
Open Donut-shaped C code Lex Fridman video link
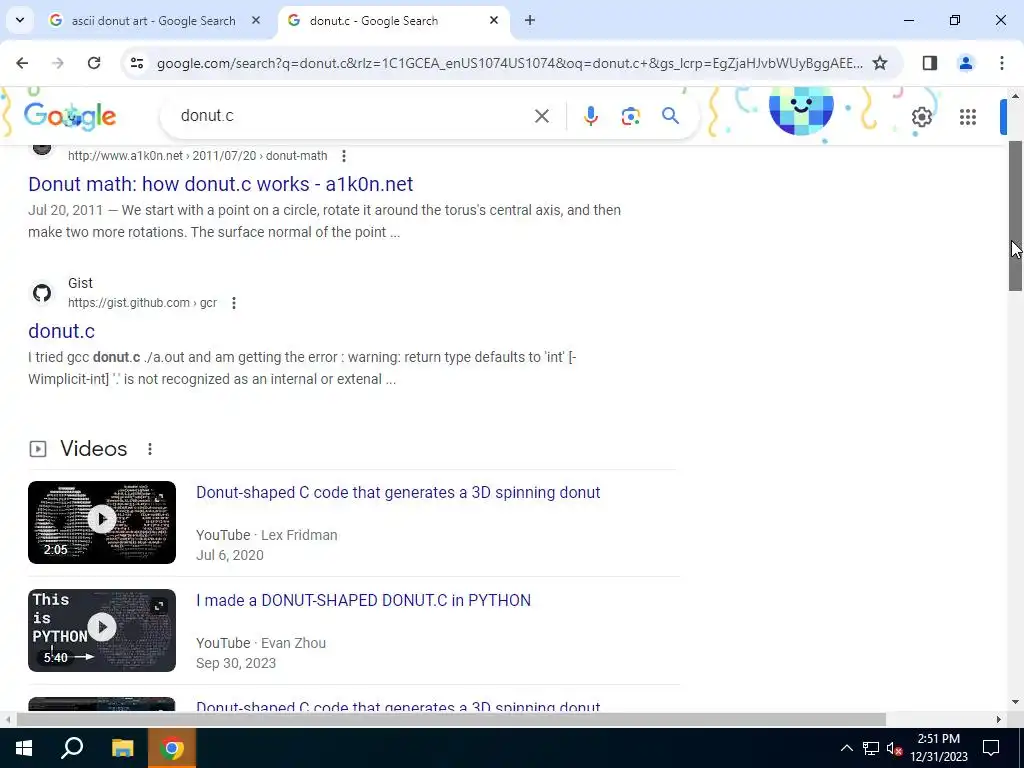(398, 492)
